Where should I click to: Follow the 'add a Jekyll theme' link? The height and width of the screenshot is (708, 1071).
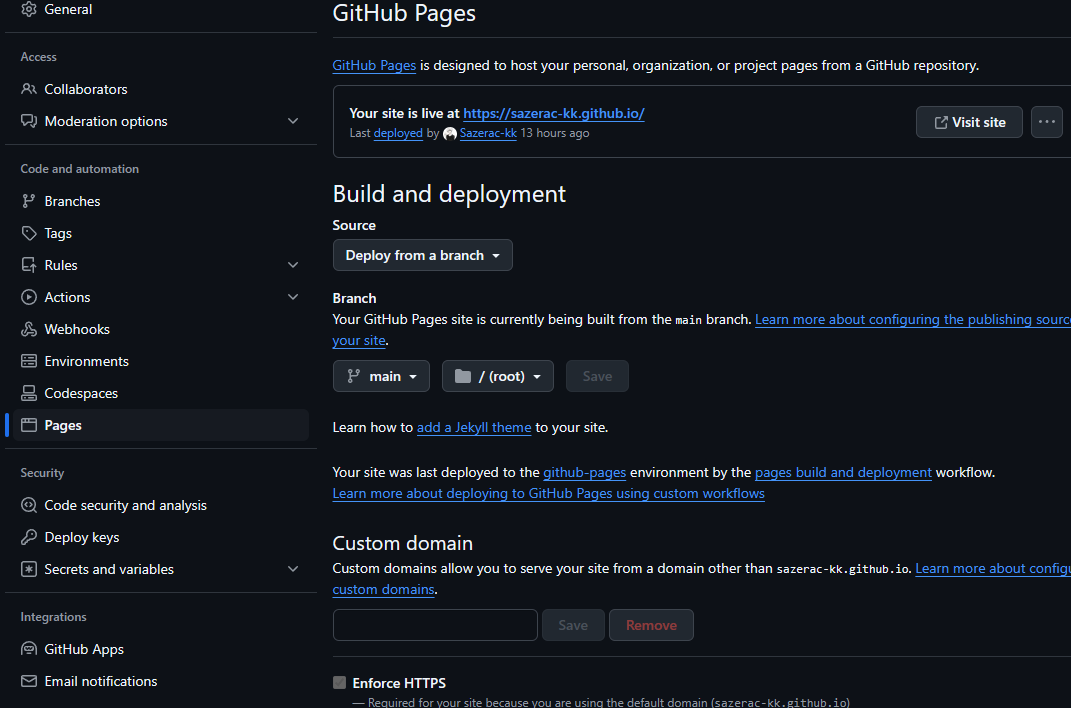pyautogui.click(x=474, y=427)
